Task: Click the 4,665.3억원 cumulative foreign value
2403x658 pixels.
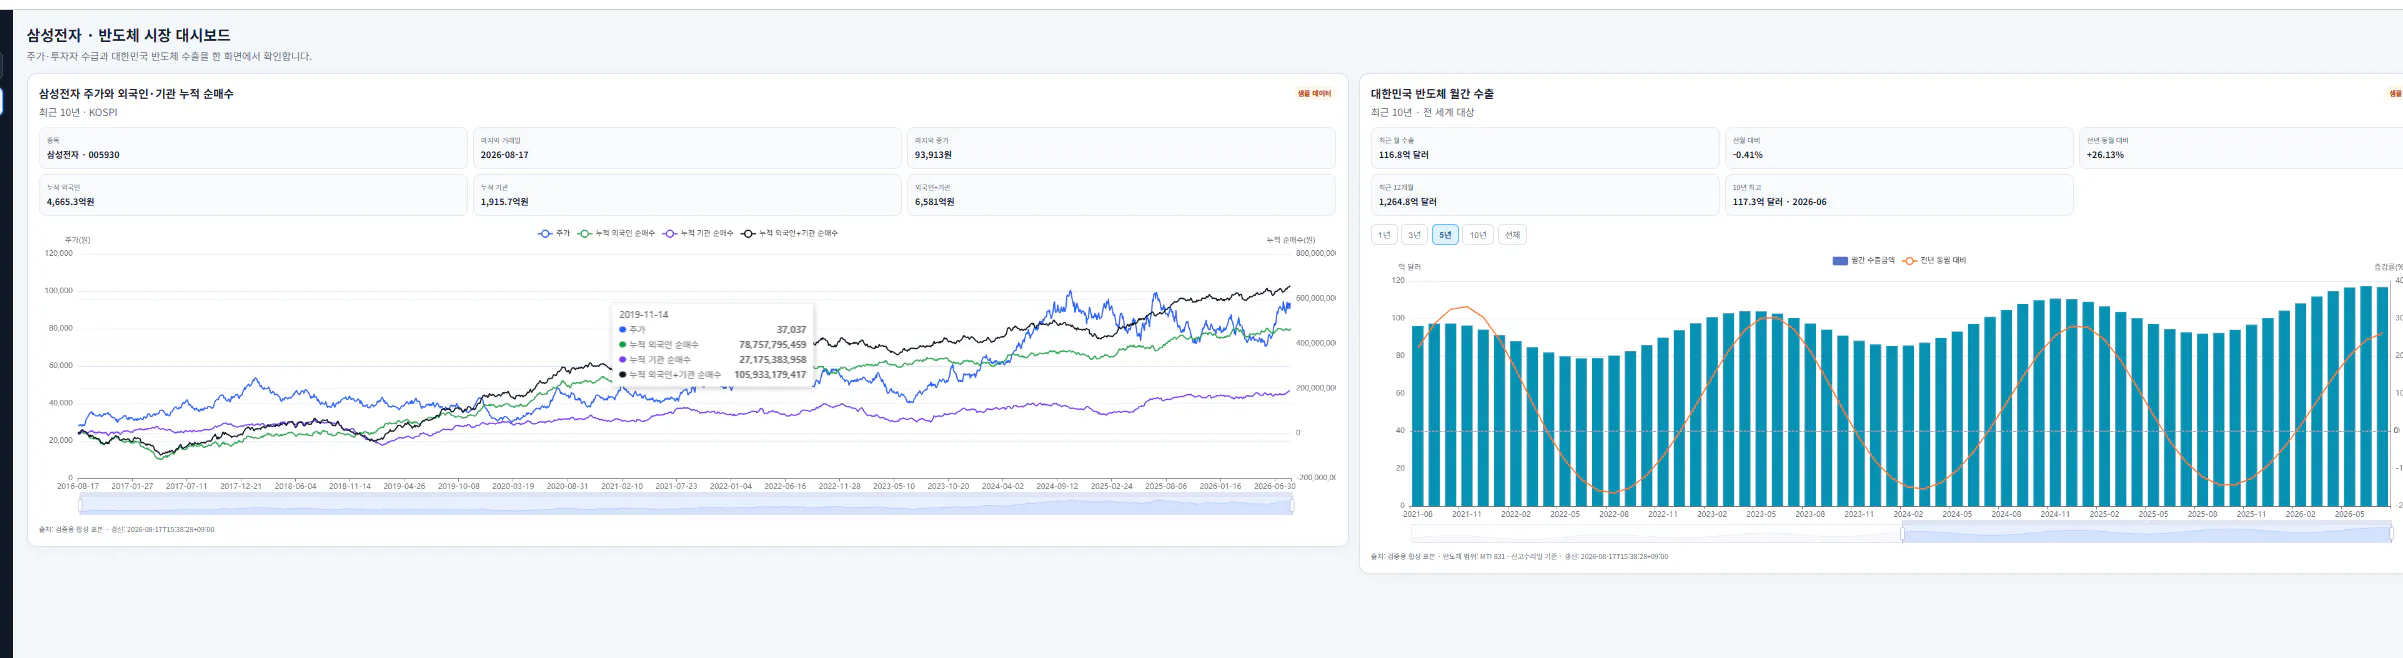Action: [70, 202]
